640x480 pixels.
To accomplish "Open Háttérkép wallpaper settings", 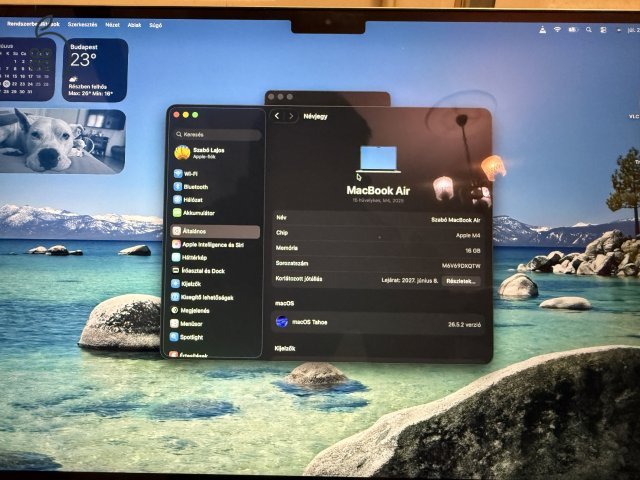I will click(189, 258).
